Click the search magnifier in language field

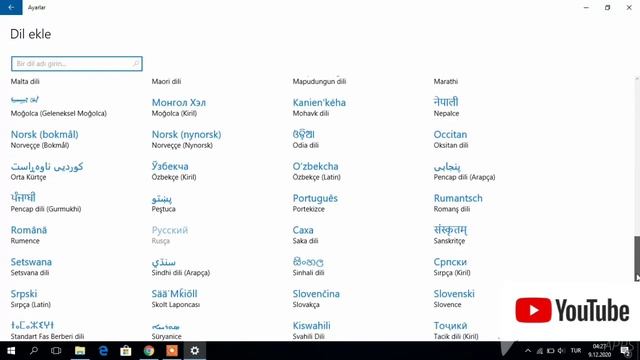[x=136, y=64]
